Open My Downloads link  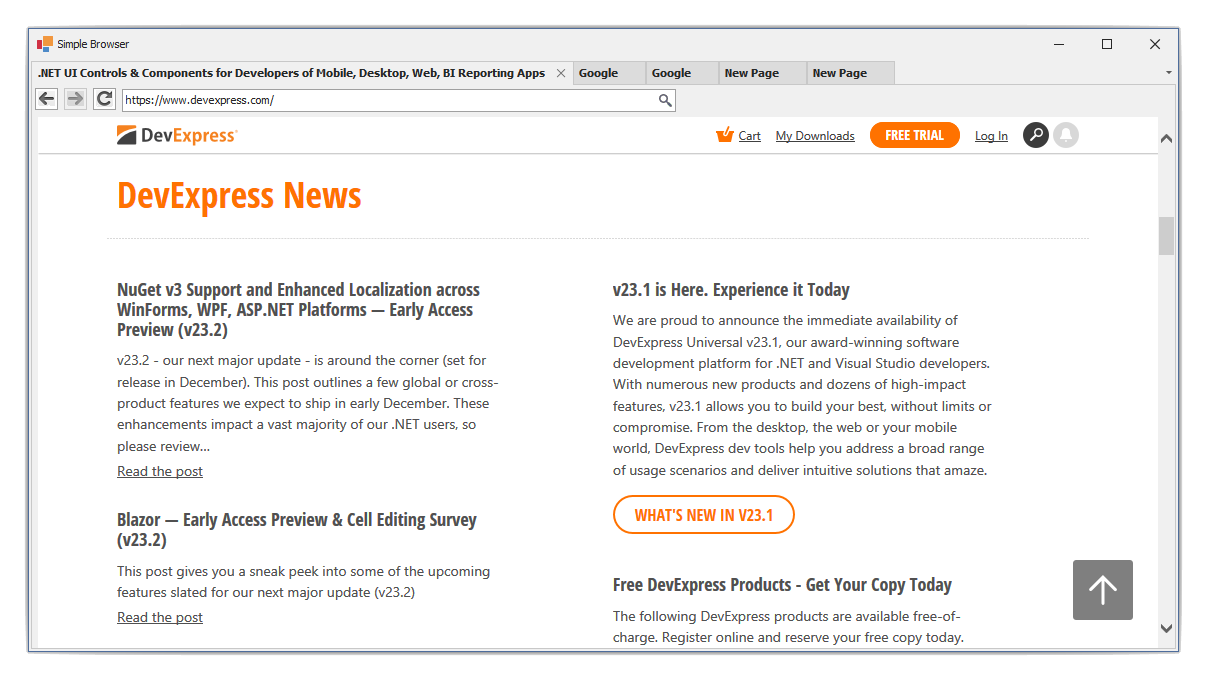[815, 136]
